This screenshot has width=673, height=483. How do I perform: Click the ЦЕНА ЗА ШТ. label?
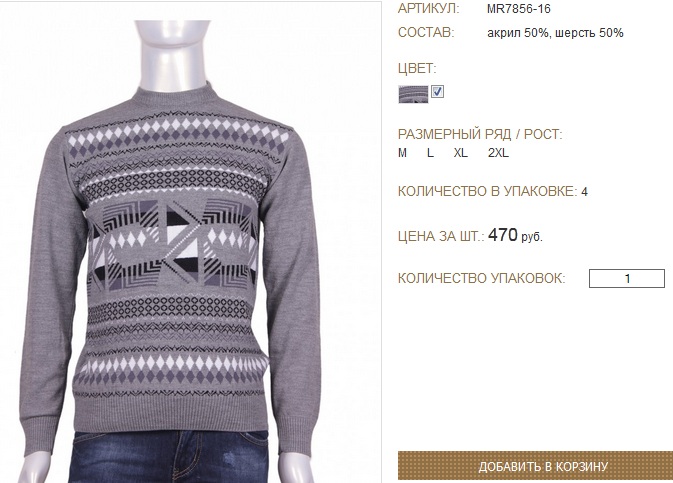(x=441, y=236)
